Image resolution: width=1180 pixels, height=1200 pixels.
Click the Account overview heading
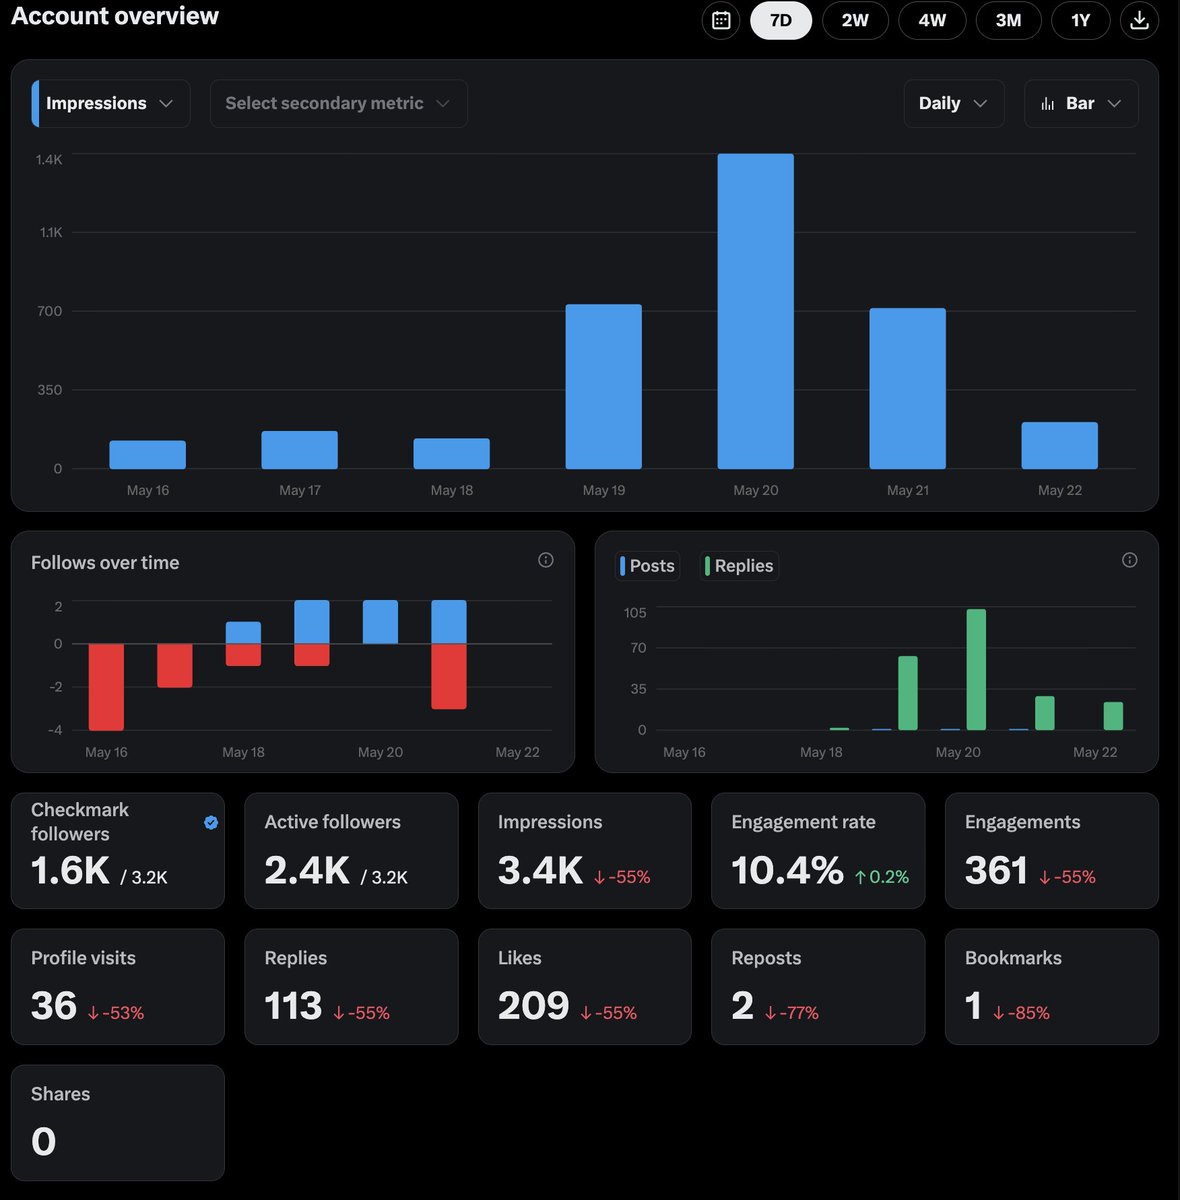coord(115,16)
